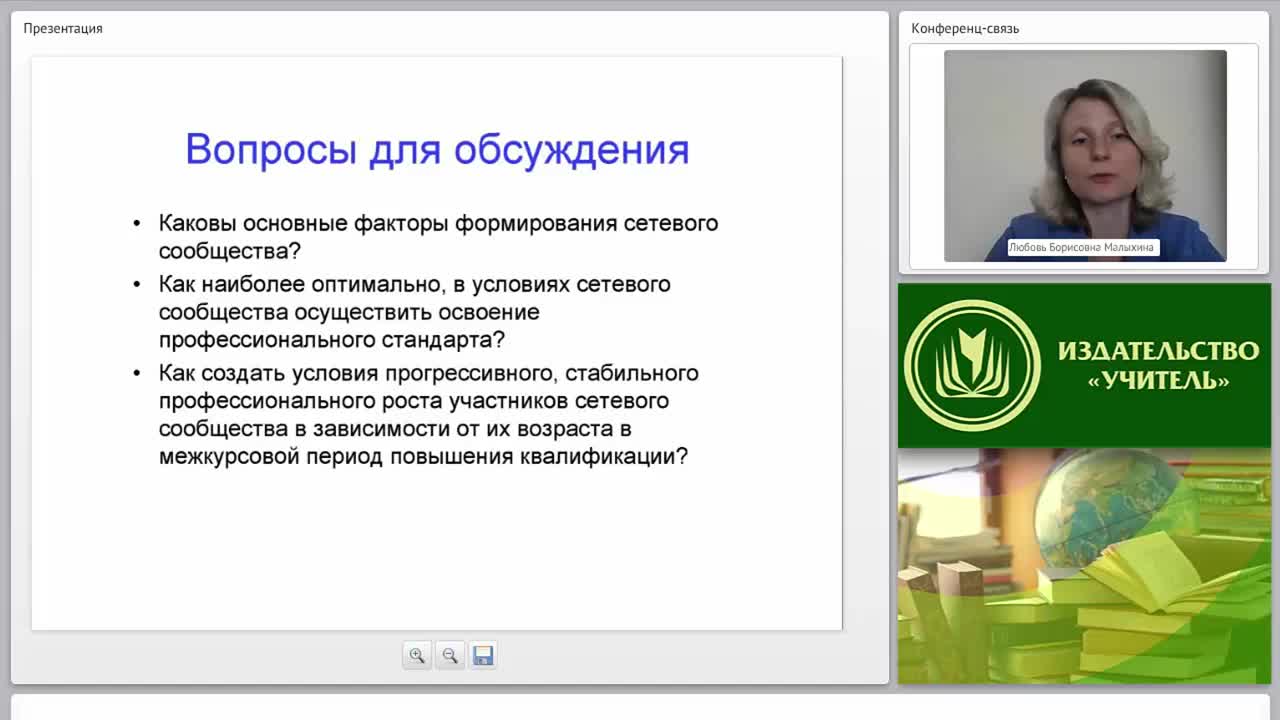1280x720 pixels.
Task: Click the bullet about межкурсовой период повышения квалификации
Action: (x=428, y=414)
